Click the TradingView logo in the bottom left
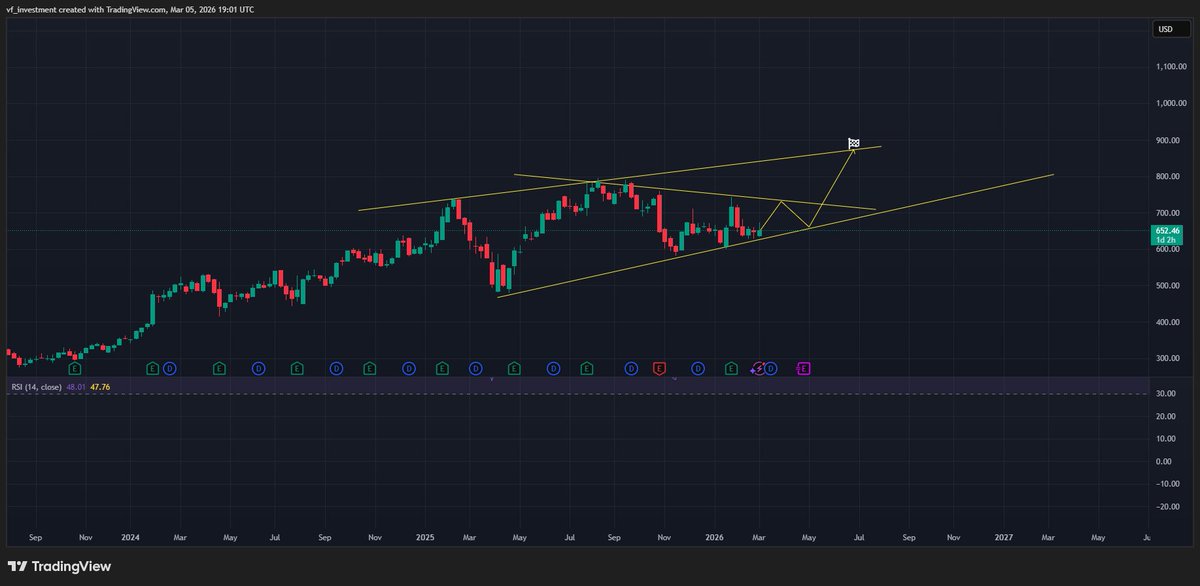The image size is (1200, 586). point(60,565)
